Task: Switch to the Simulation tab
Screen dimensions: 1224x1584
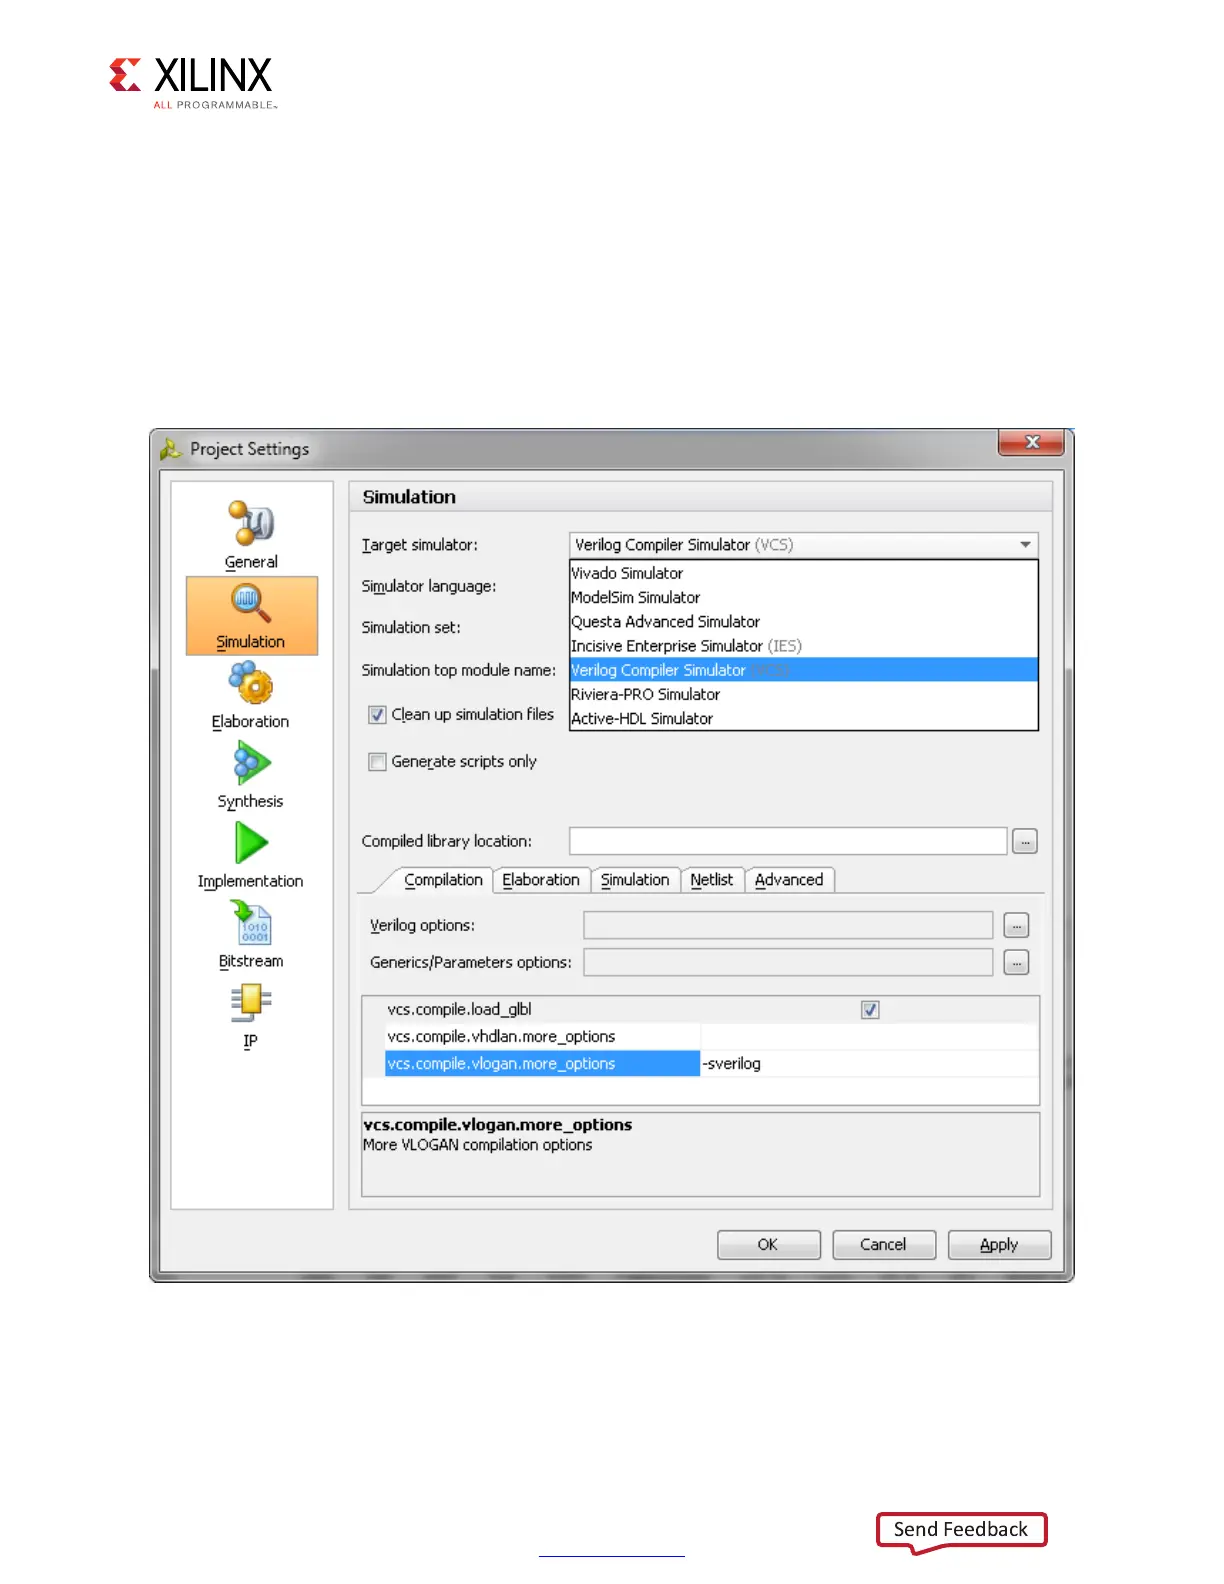Action: pyautogui.click(x=635, y=880)
